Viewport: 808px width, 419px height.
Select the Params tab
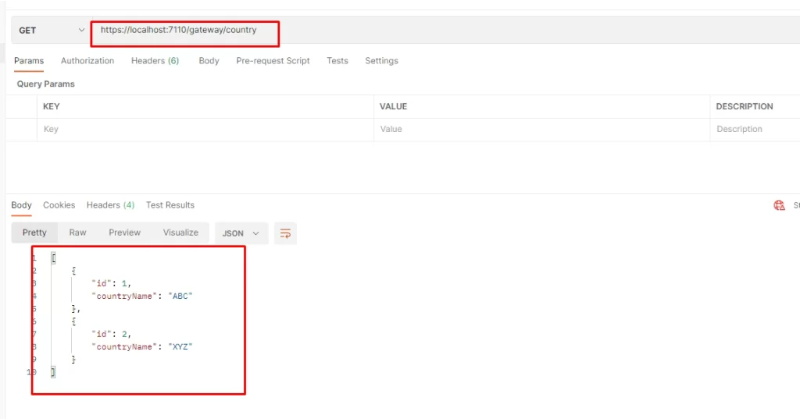click(x=28, y=61)
